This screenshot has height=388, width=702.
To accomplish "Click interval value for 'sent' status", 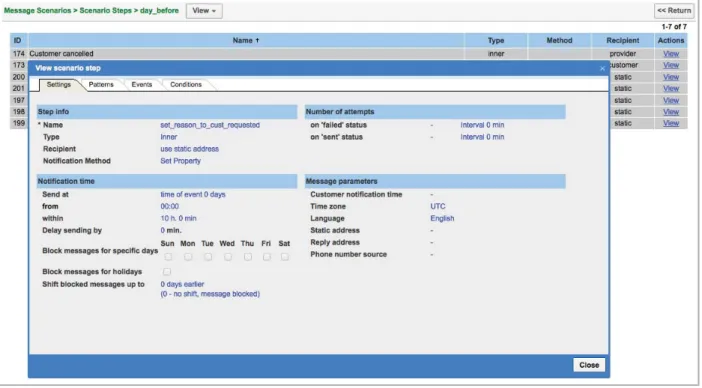I will pos(482,137).
